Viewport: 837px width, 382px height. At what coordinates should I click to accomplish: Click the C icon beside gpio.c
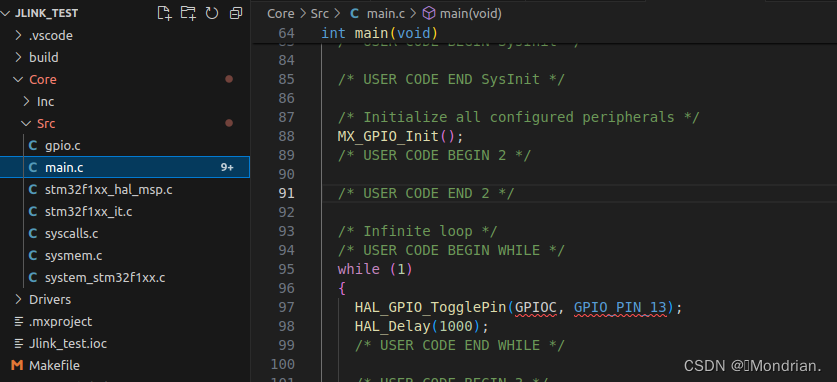click(x=33, y=146)
